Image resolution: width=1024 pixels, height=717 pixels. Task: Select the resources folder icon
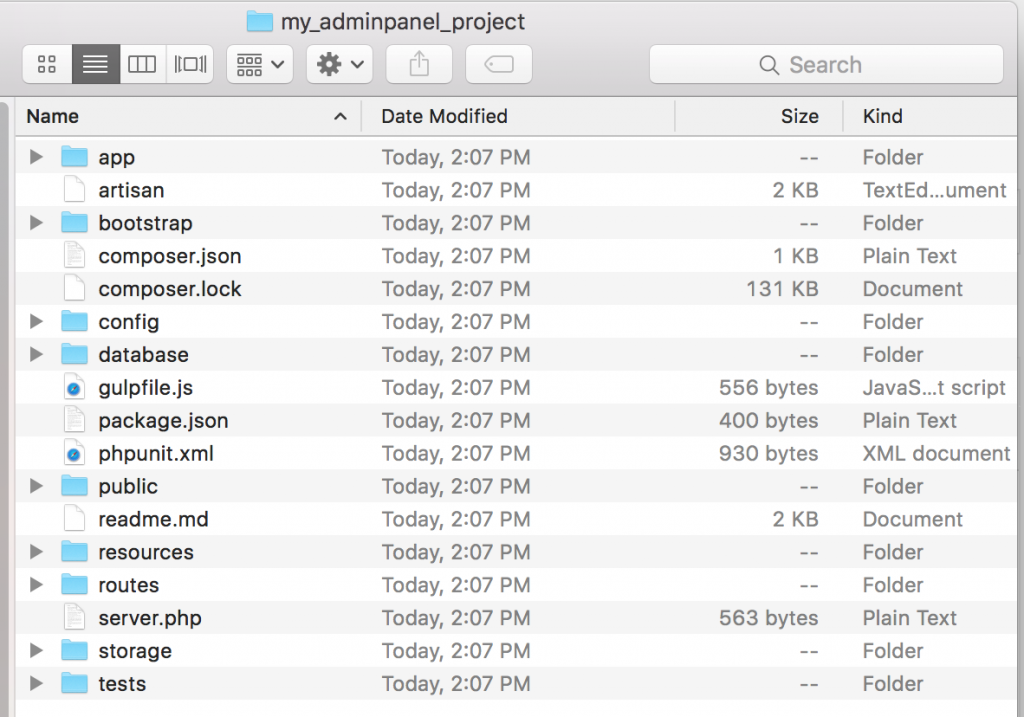[74, 552]
